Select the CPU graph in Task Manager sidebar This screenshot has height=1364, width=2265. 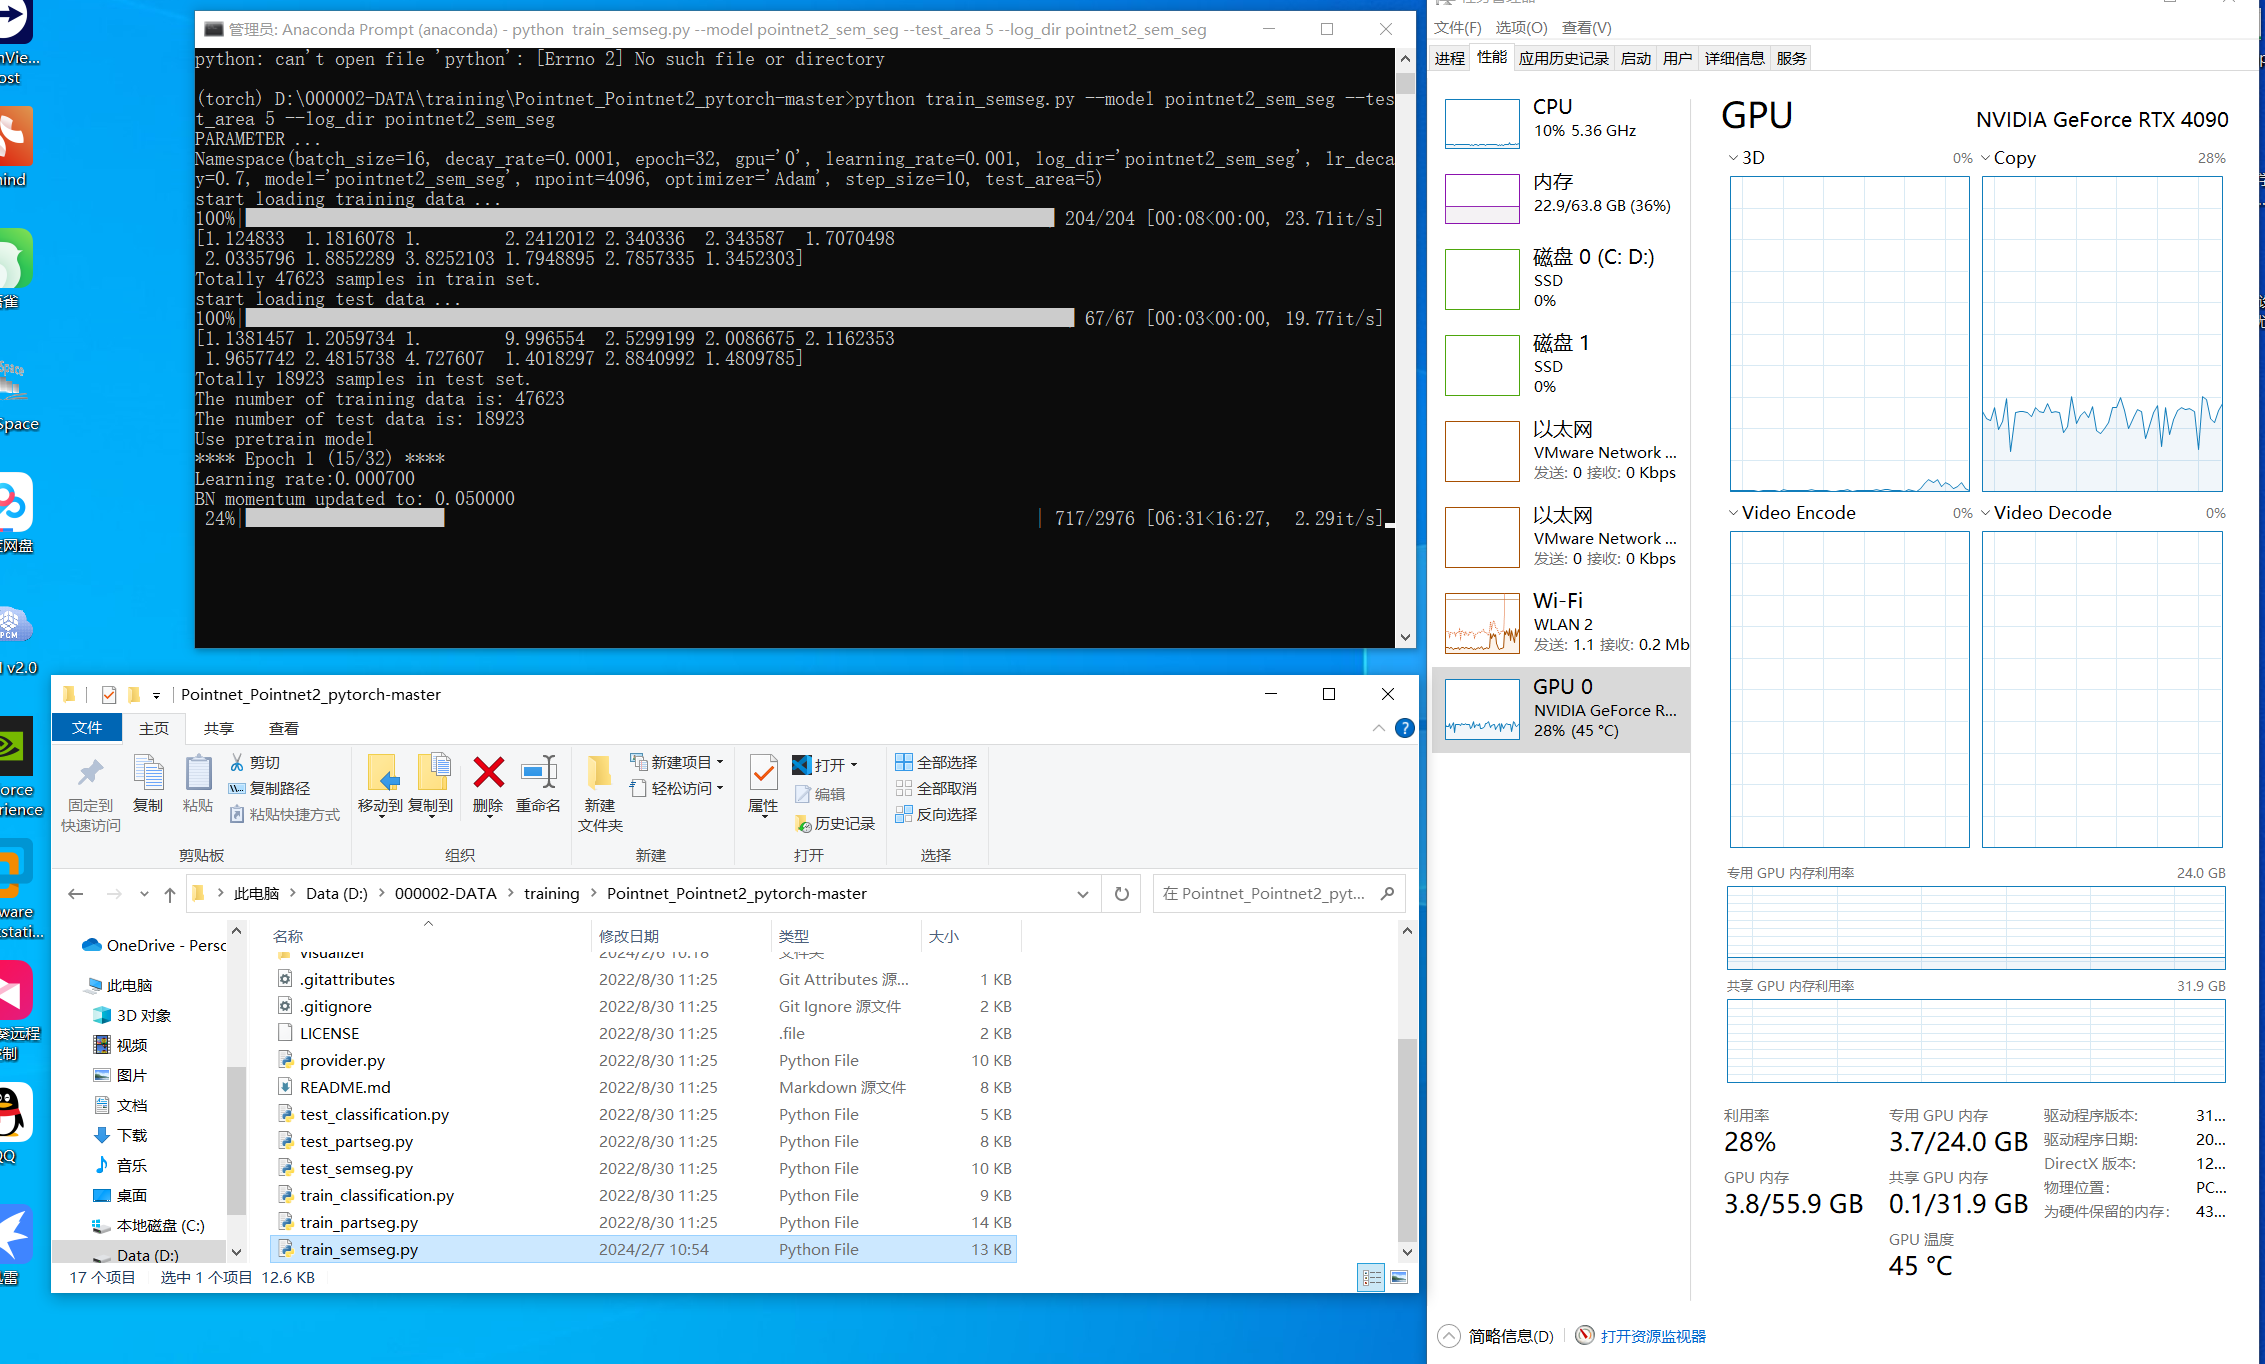pyautogui.click(x=1481, y=122)
